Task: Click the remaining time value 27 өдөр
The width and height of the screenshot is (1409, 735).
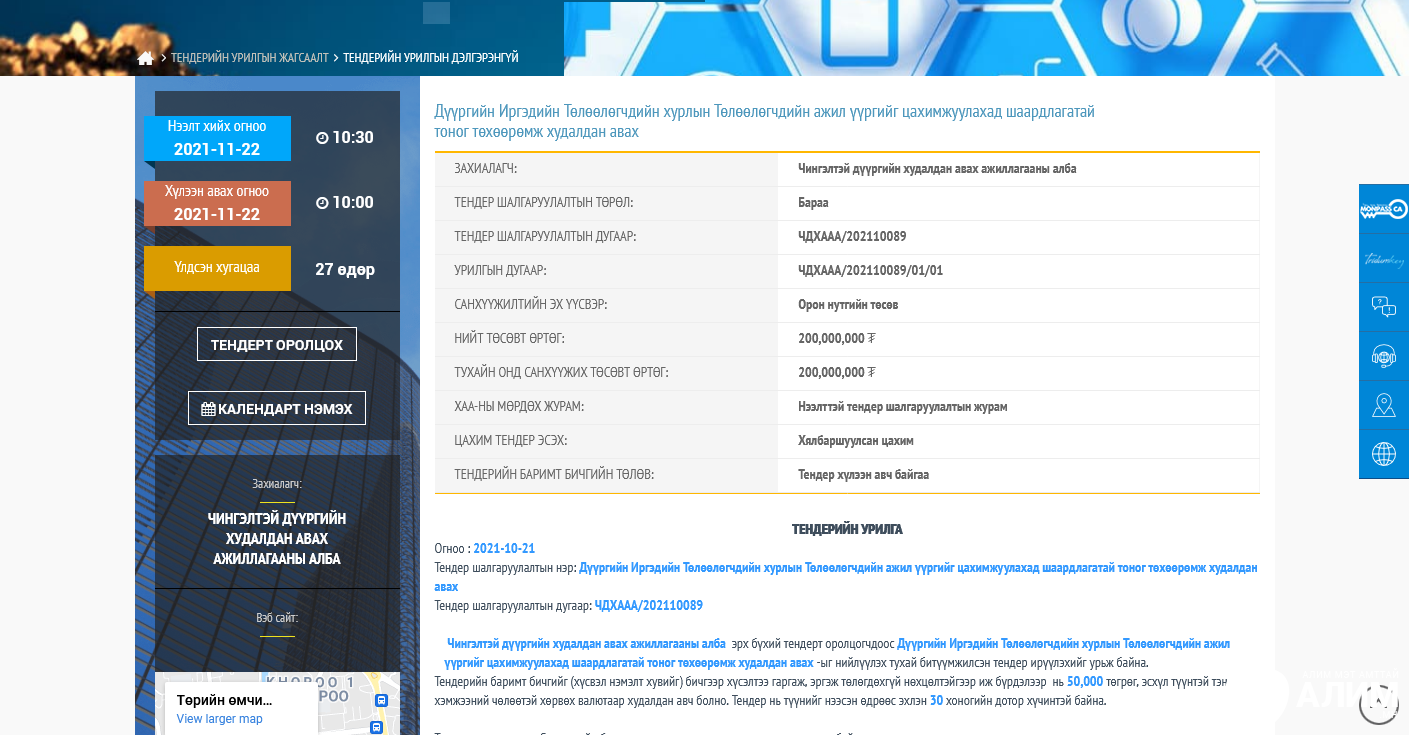Action: pos(345,269)
